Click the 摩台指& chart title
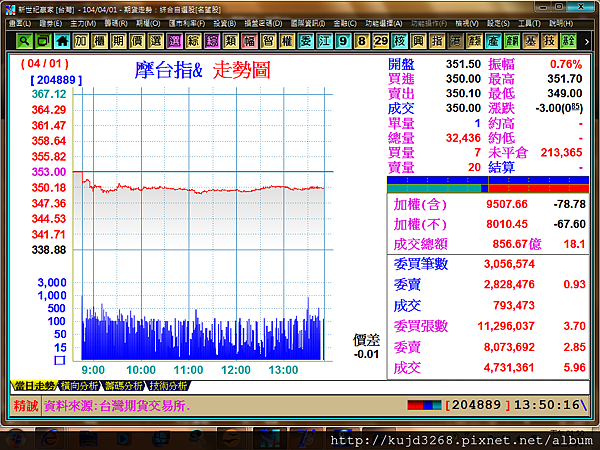The width and height of the screenshot is (600, 450). (x=168, y=70)
